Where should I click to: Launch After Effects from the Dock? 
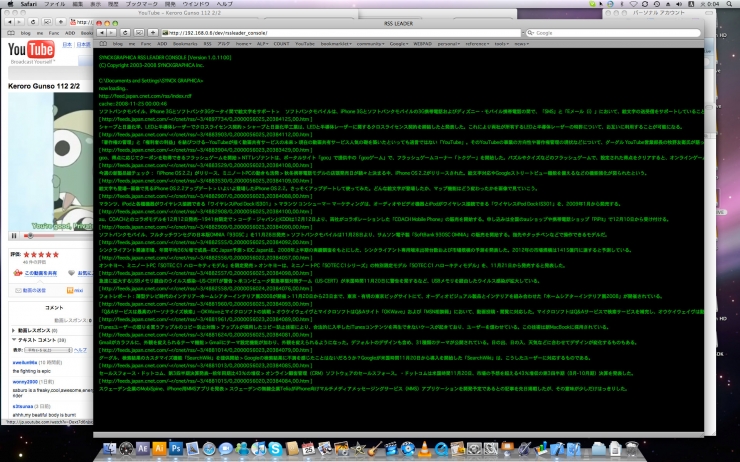click(143, 448)
